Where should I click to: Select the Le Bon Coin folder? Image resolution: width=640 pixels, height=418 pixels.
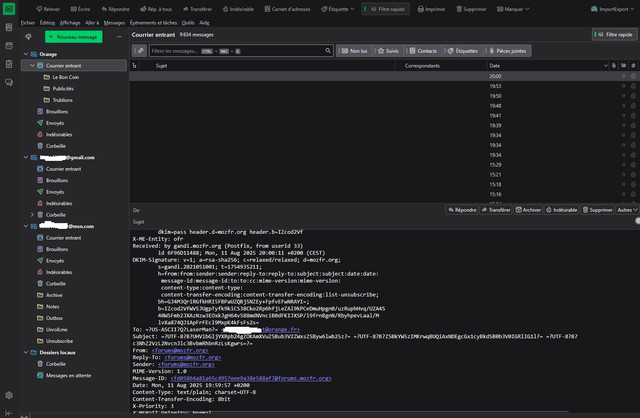65,77
